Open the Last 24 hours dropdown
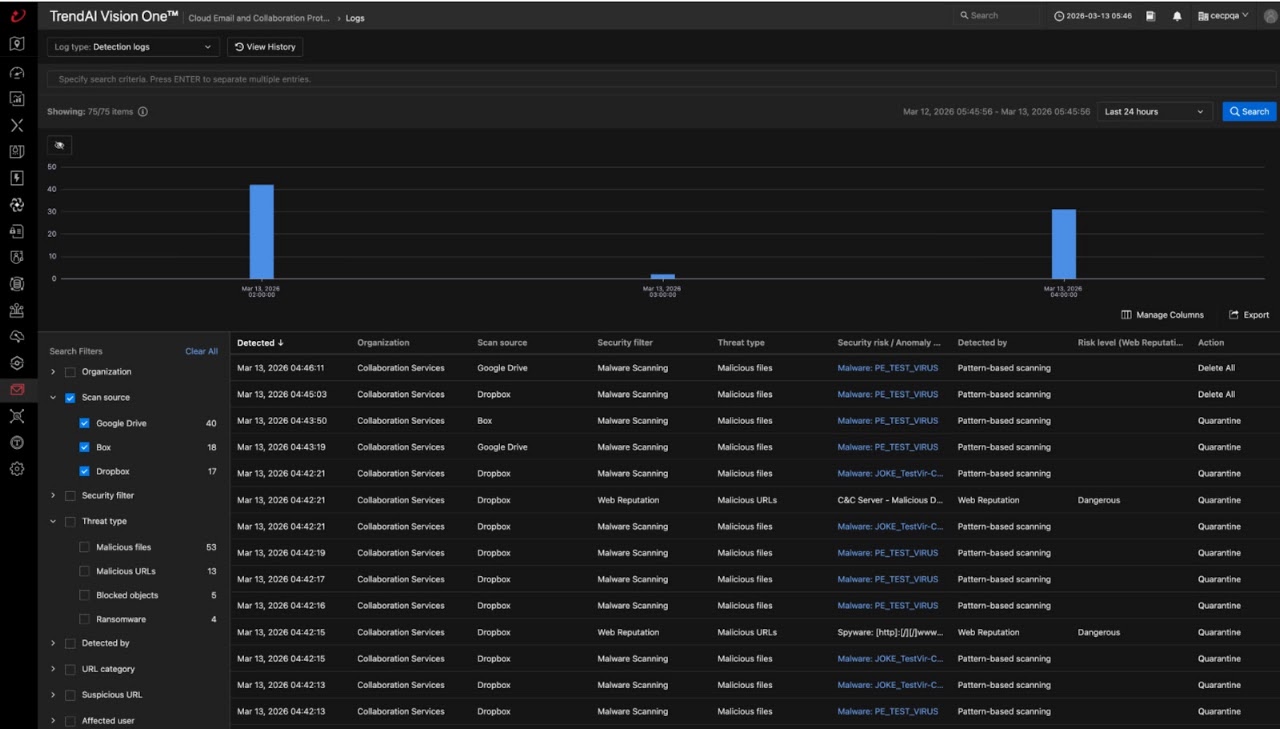The image size is (1280, 729). (x=1155, y=112)
